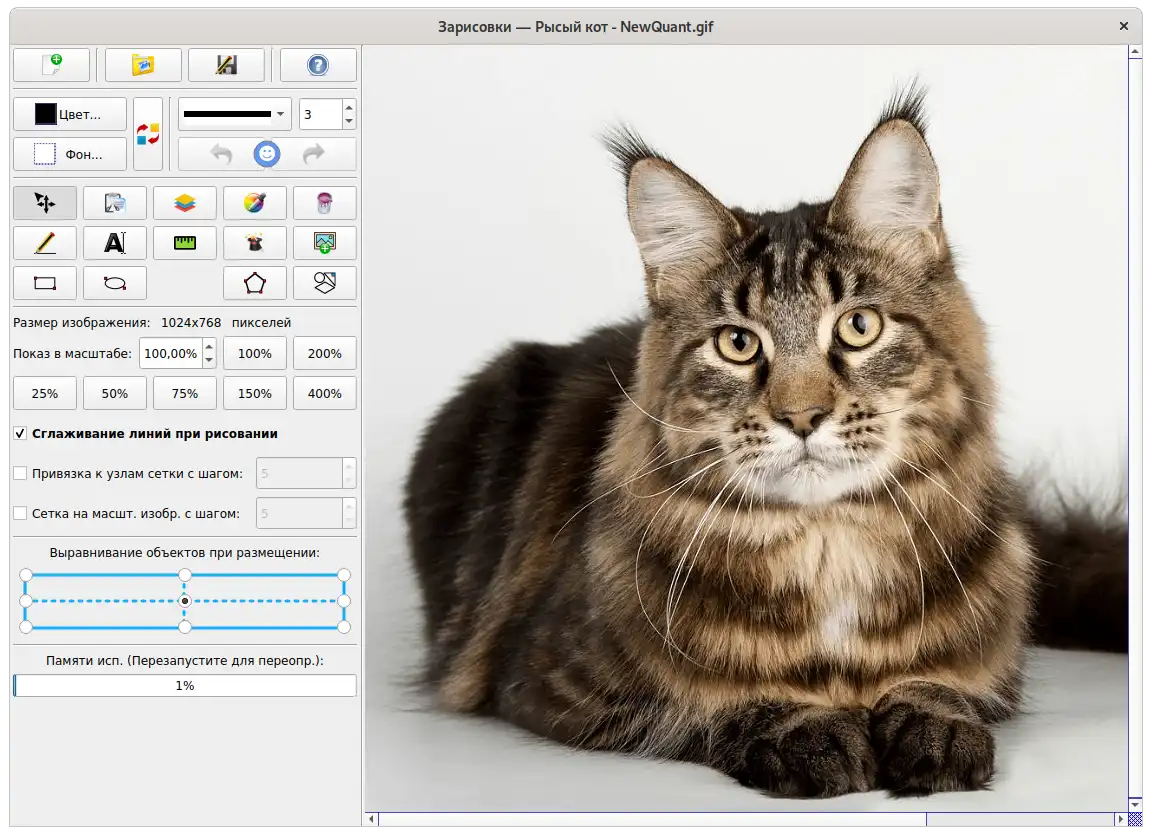Screen dimensions: 1152x836
Task: Decrease zoom percentage with spinbox down arrow
Action: (x=209, y=360)
